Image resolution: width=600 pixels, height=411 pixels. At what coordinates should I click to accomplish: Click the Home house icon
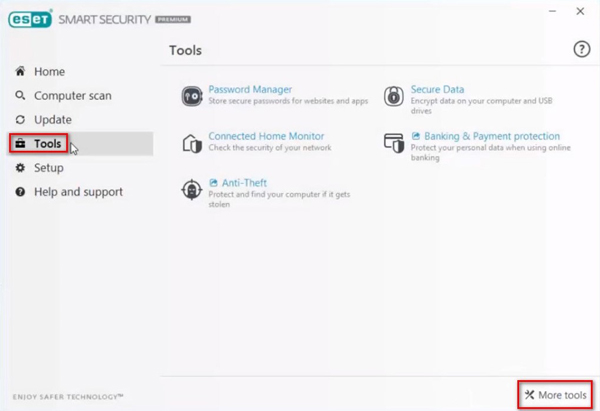point(20,71)
